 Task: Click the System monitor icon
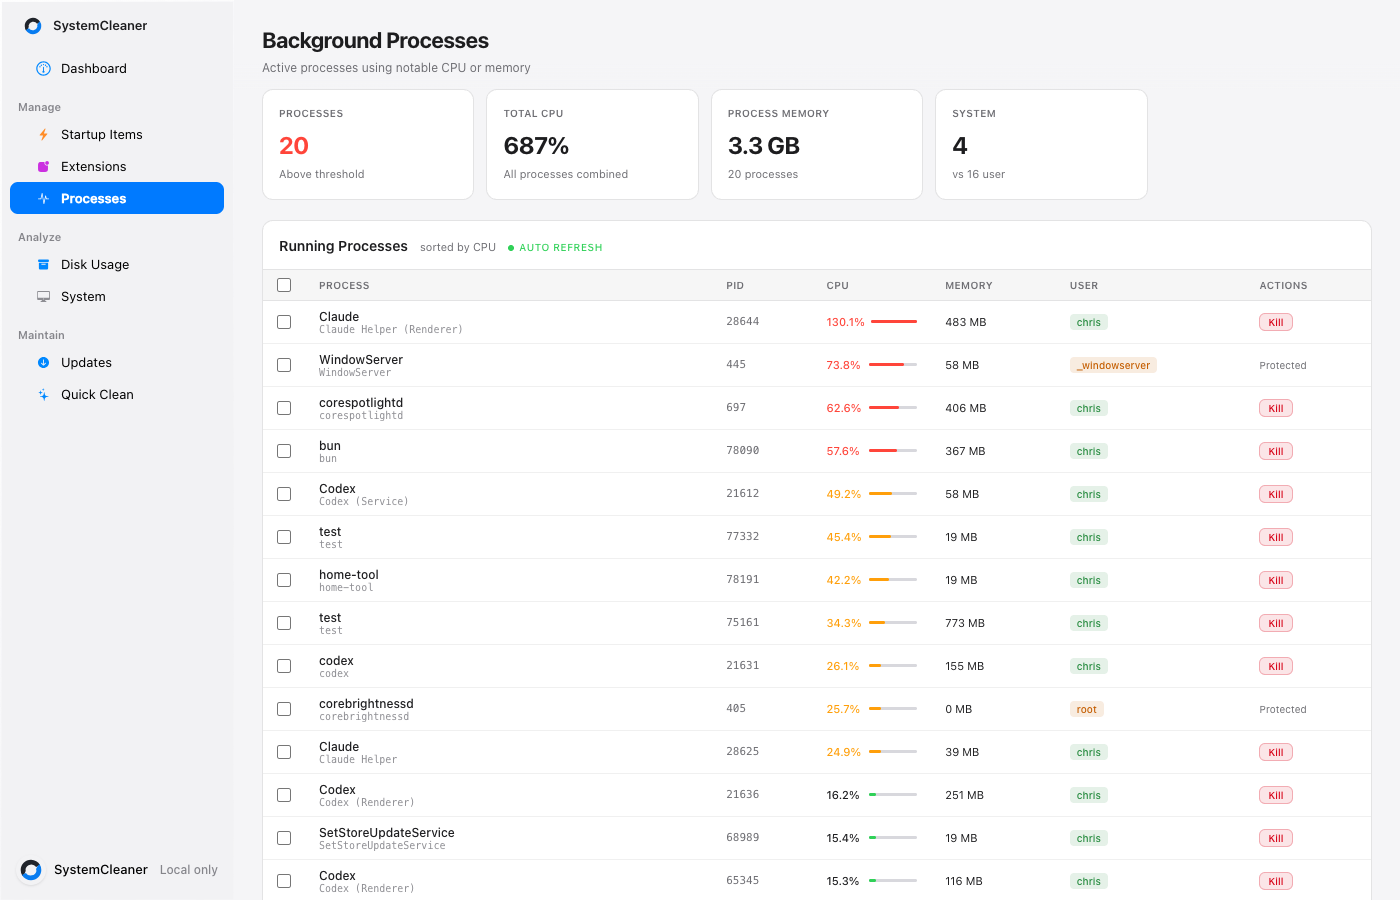pos(43,297)
